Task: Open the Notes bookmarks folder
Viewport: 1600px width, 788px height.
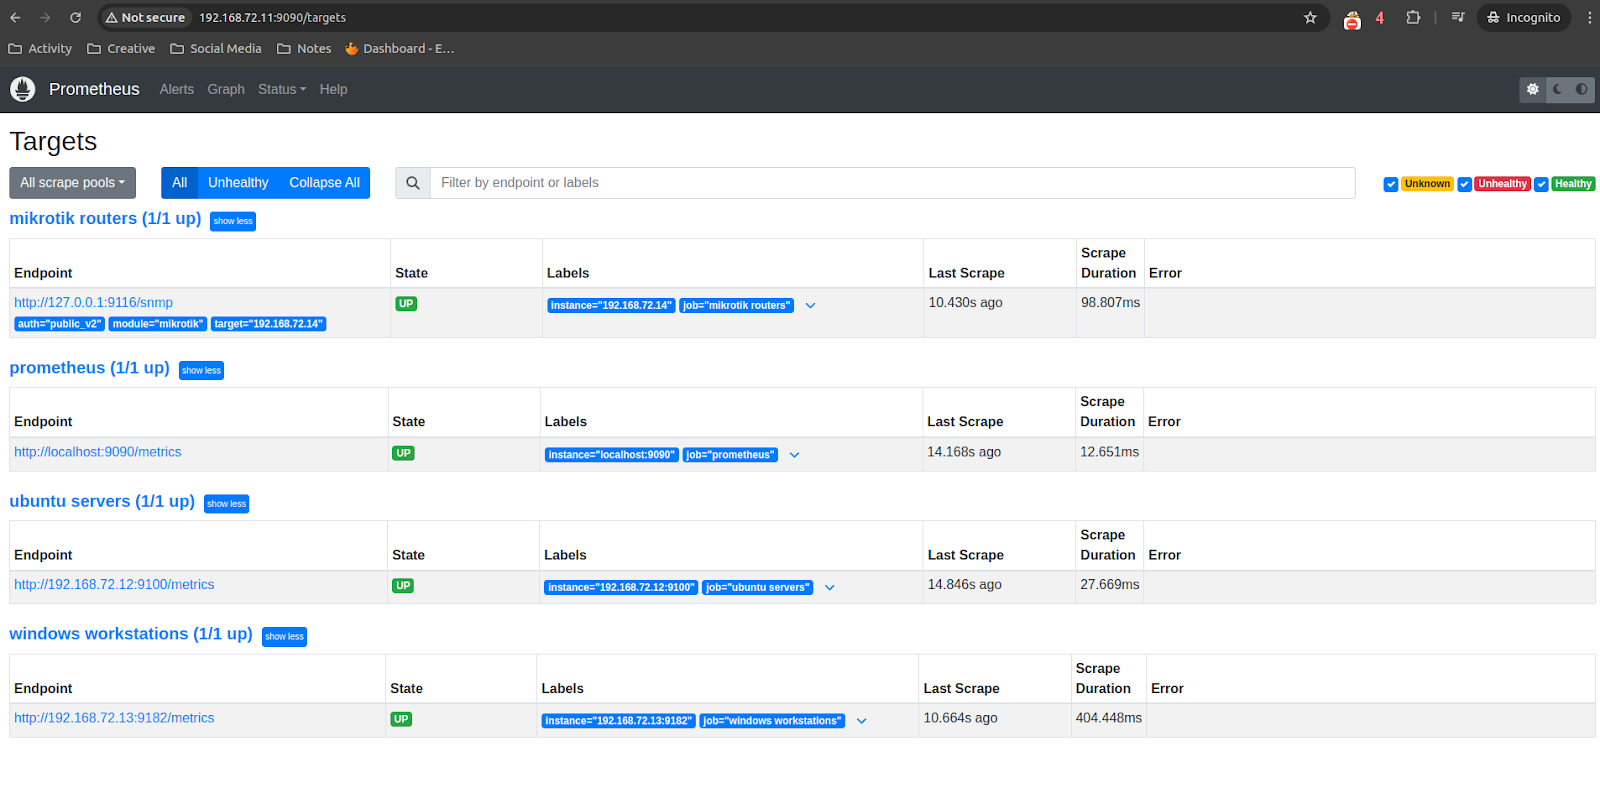Action: (304, 48)
